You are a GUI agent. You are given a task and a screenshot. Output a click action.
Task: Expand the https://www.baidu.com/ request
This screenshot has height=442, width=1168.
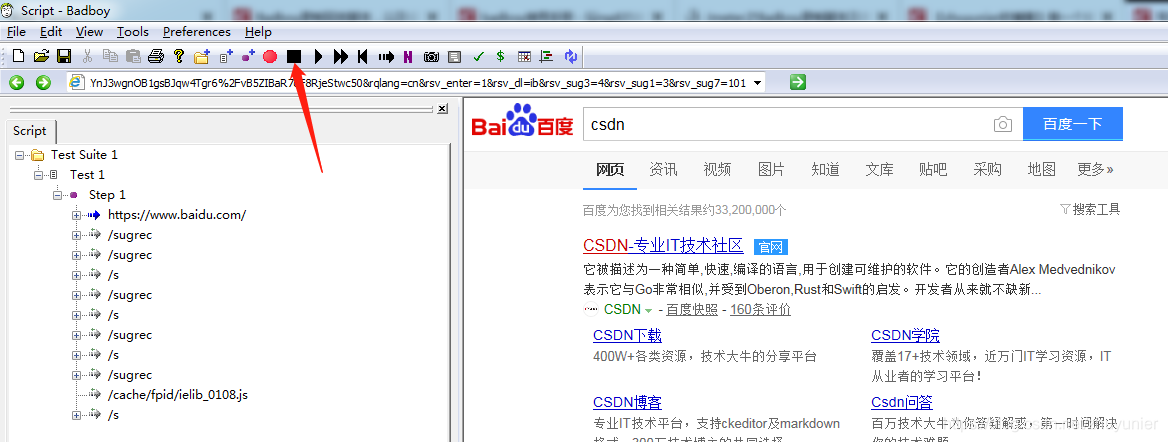76,215
